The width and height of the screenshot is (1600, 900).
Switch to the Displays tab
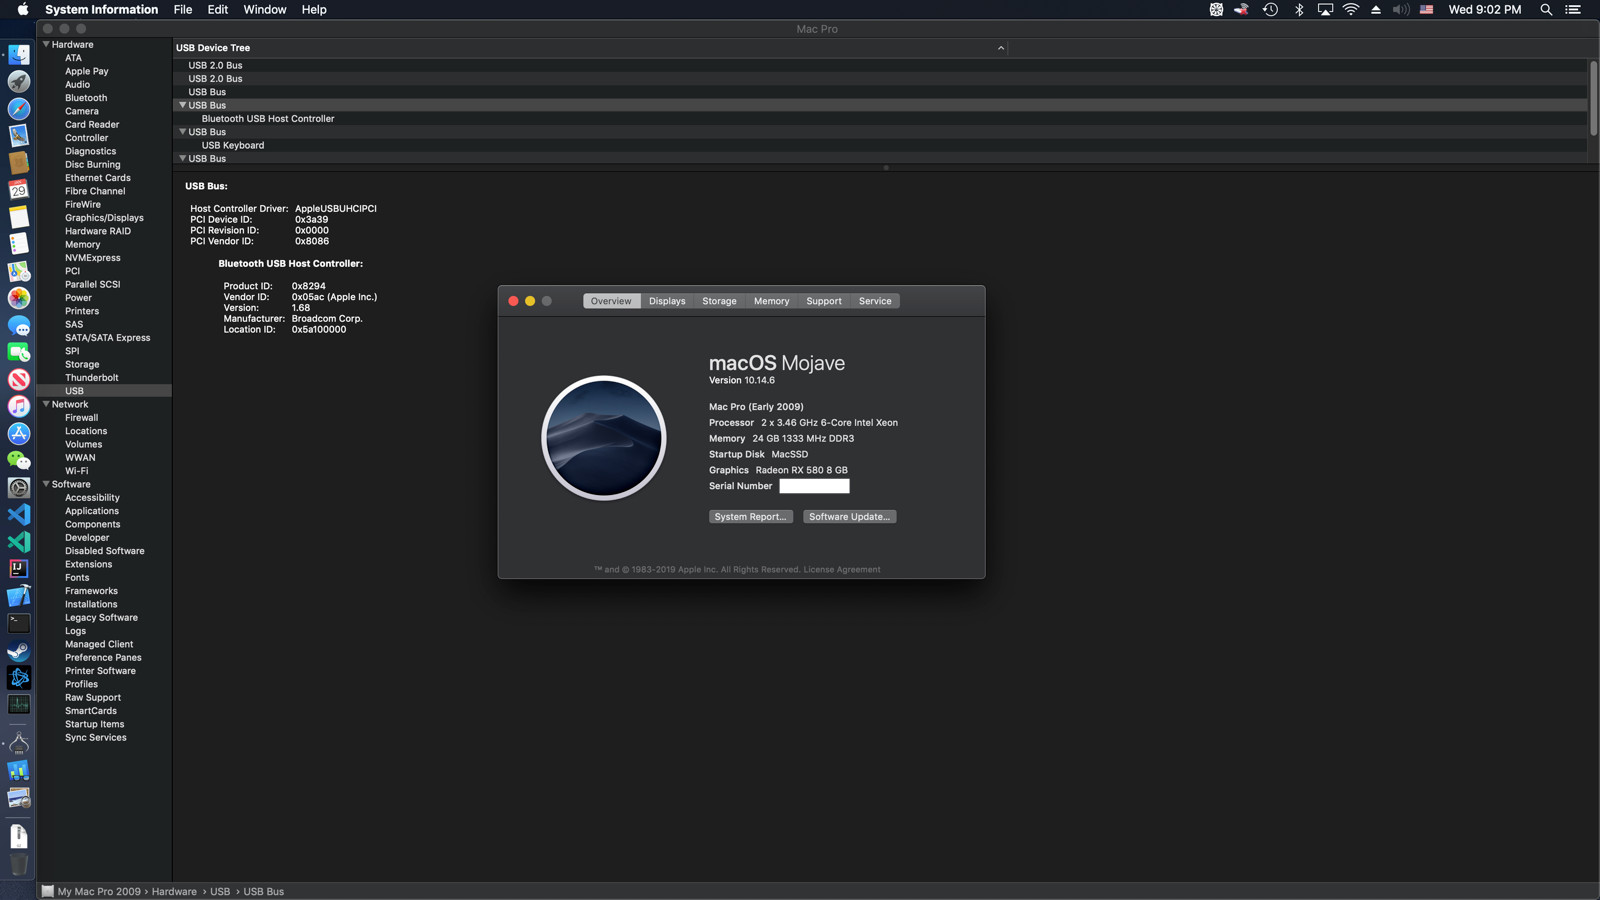[x=667, y=301]
